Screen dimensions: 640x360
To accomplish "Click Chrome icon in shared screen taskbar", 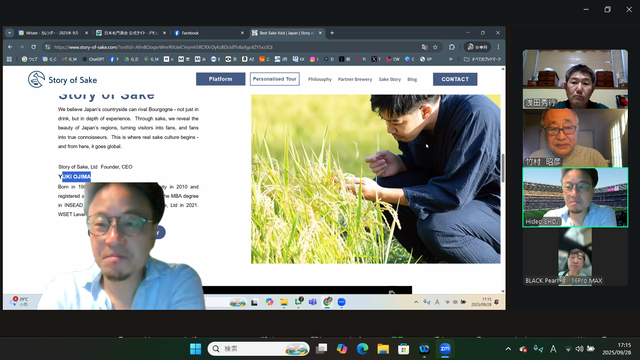I will [x=327, y=302].
